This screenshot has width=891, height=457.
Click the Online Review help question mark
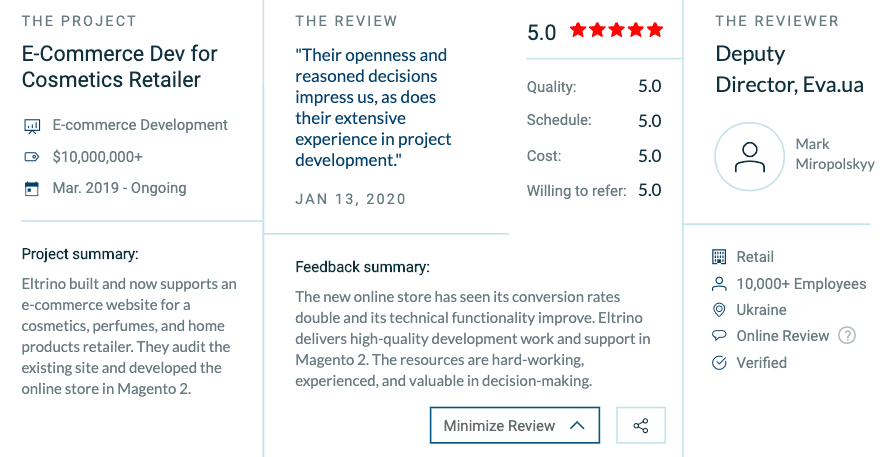pyautogui.click(x=847, y=336)
